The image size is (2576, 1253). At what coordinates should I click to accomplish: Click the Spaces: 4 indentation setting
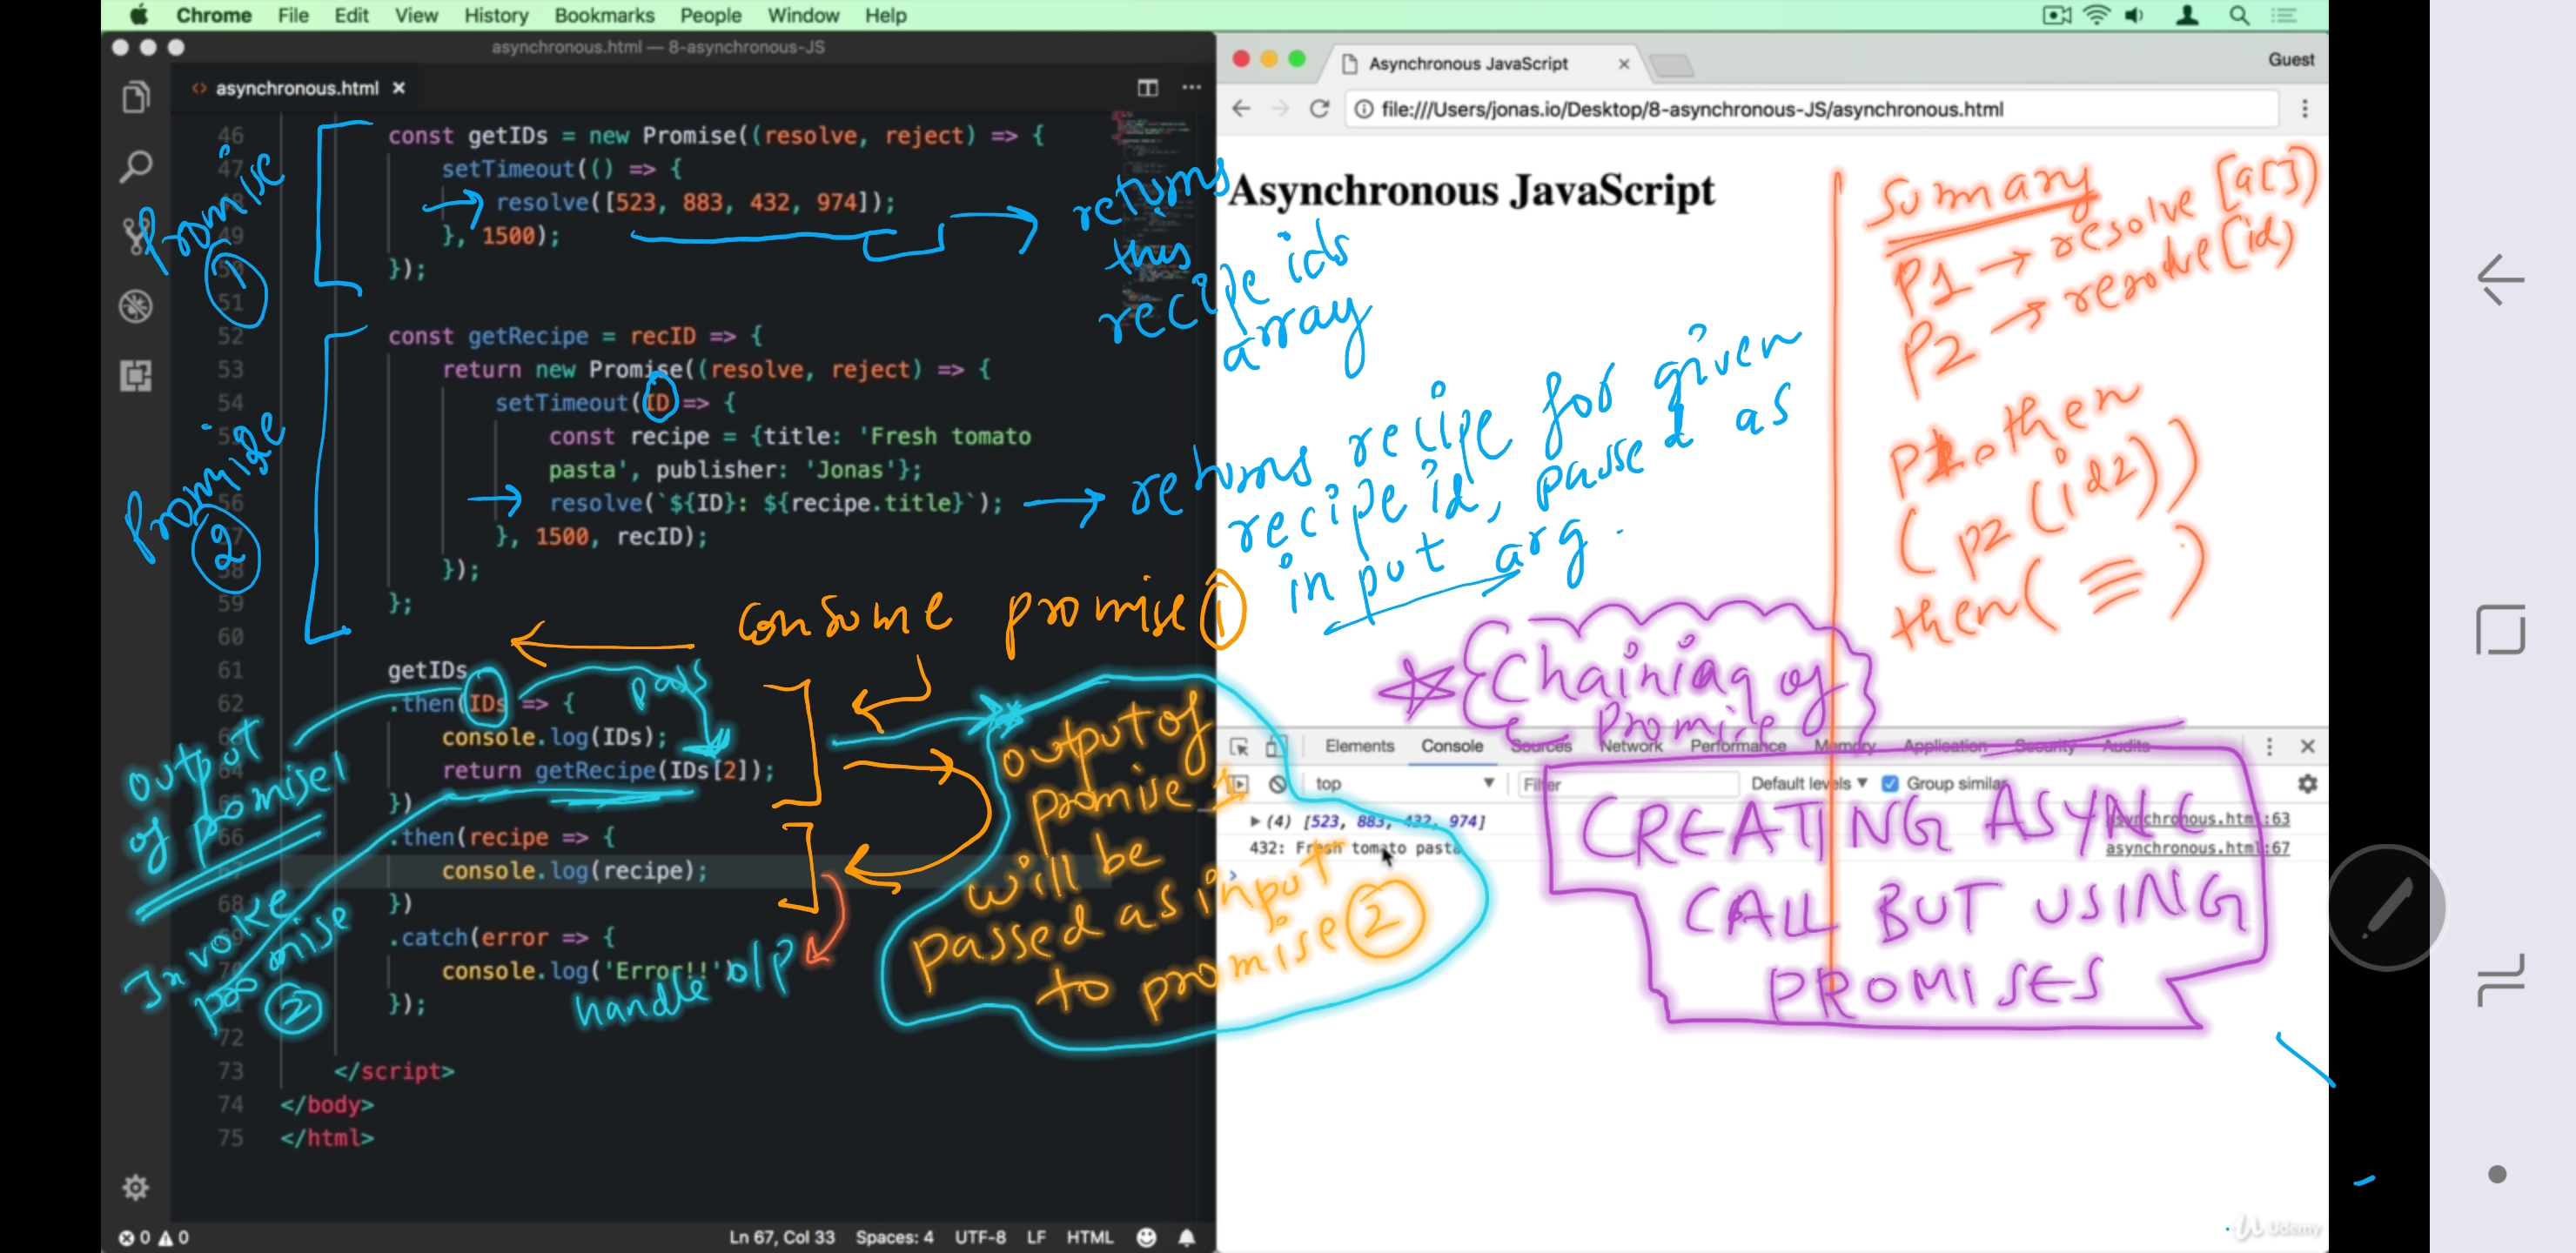point(894,1237)
